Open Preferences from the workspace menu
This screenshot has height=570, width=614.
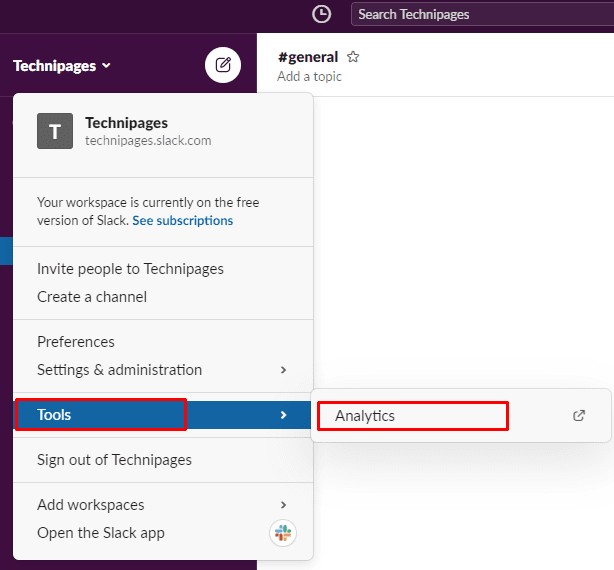[x=76, y=342]
